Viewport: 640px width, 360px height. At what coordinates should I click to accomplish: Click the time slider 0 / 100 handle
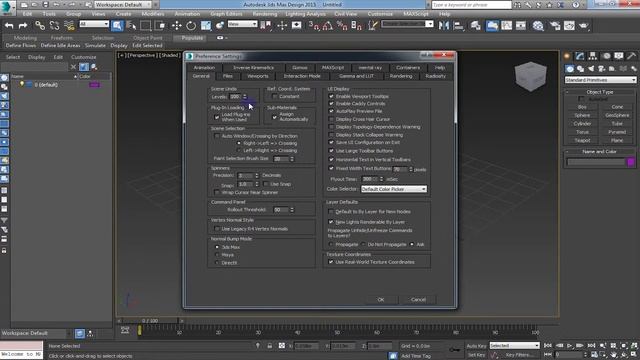(x=150, y=321)
